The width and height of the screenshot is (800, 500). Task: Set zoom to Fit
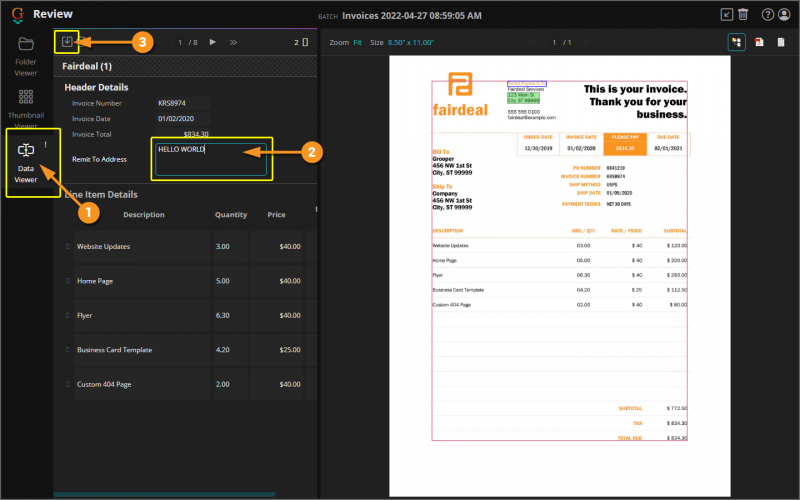click(x=357, y=43)
